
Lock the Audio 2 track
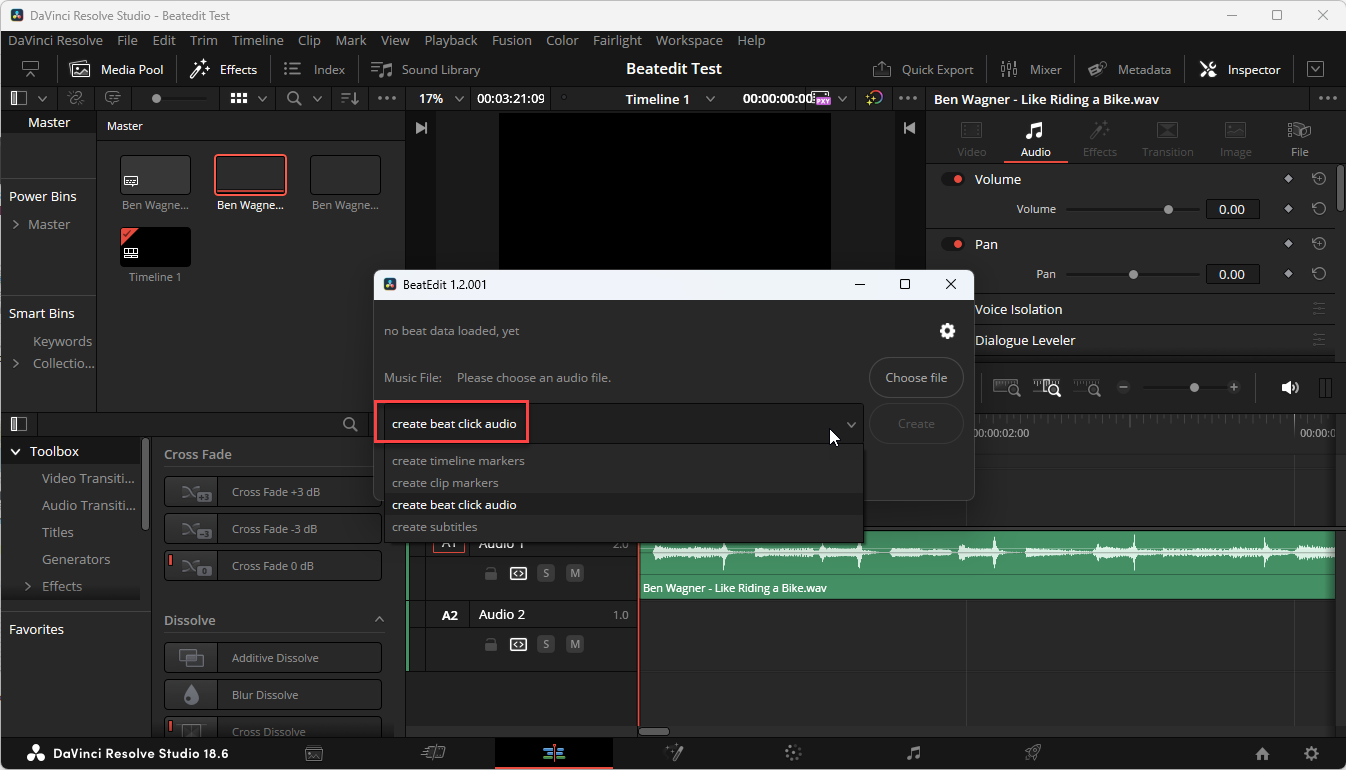click(490, 644)
